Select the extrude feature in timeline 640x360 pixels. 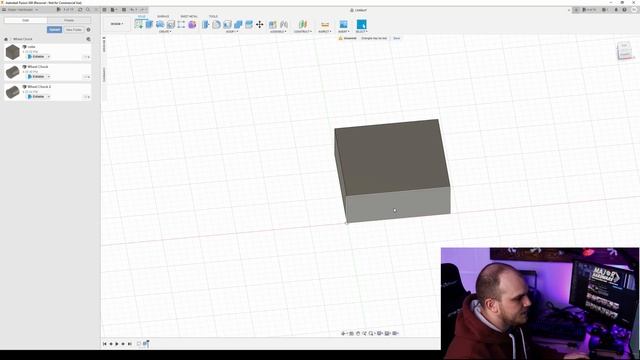point(145,344)
